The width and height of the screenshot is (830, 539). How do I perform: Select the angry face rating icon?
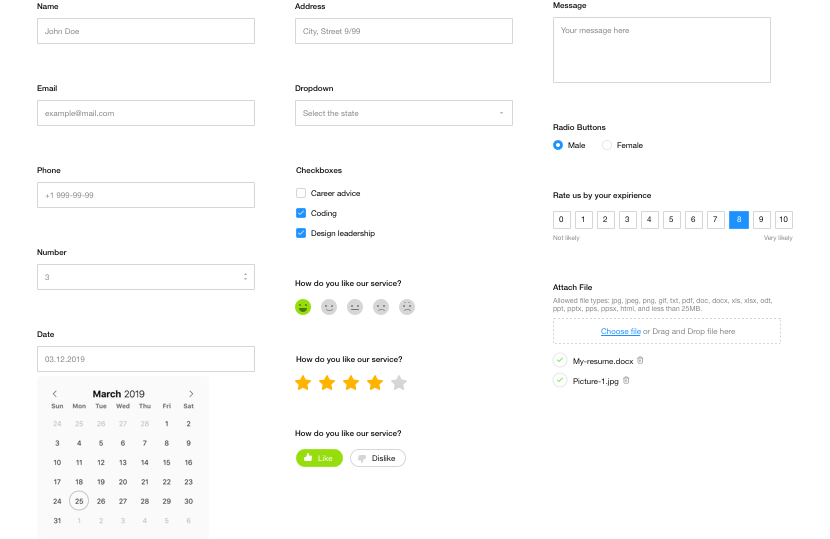tap(407, 307)
